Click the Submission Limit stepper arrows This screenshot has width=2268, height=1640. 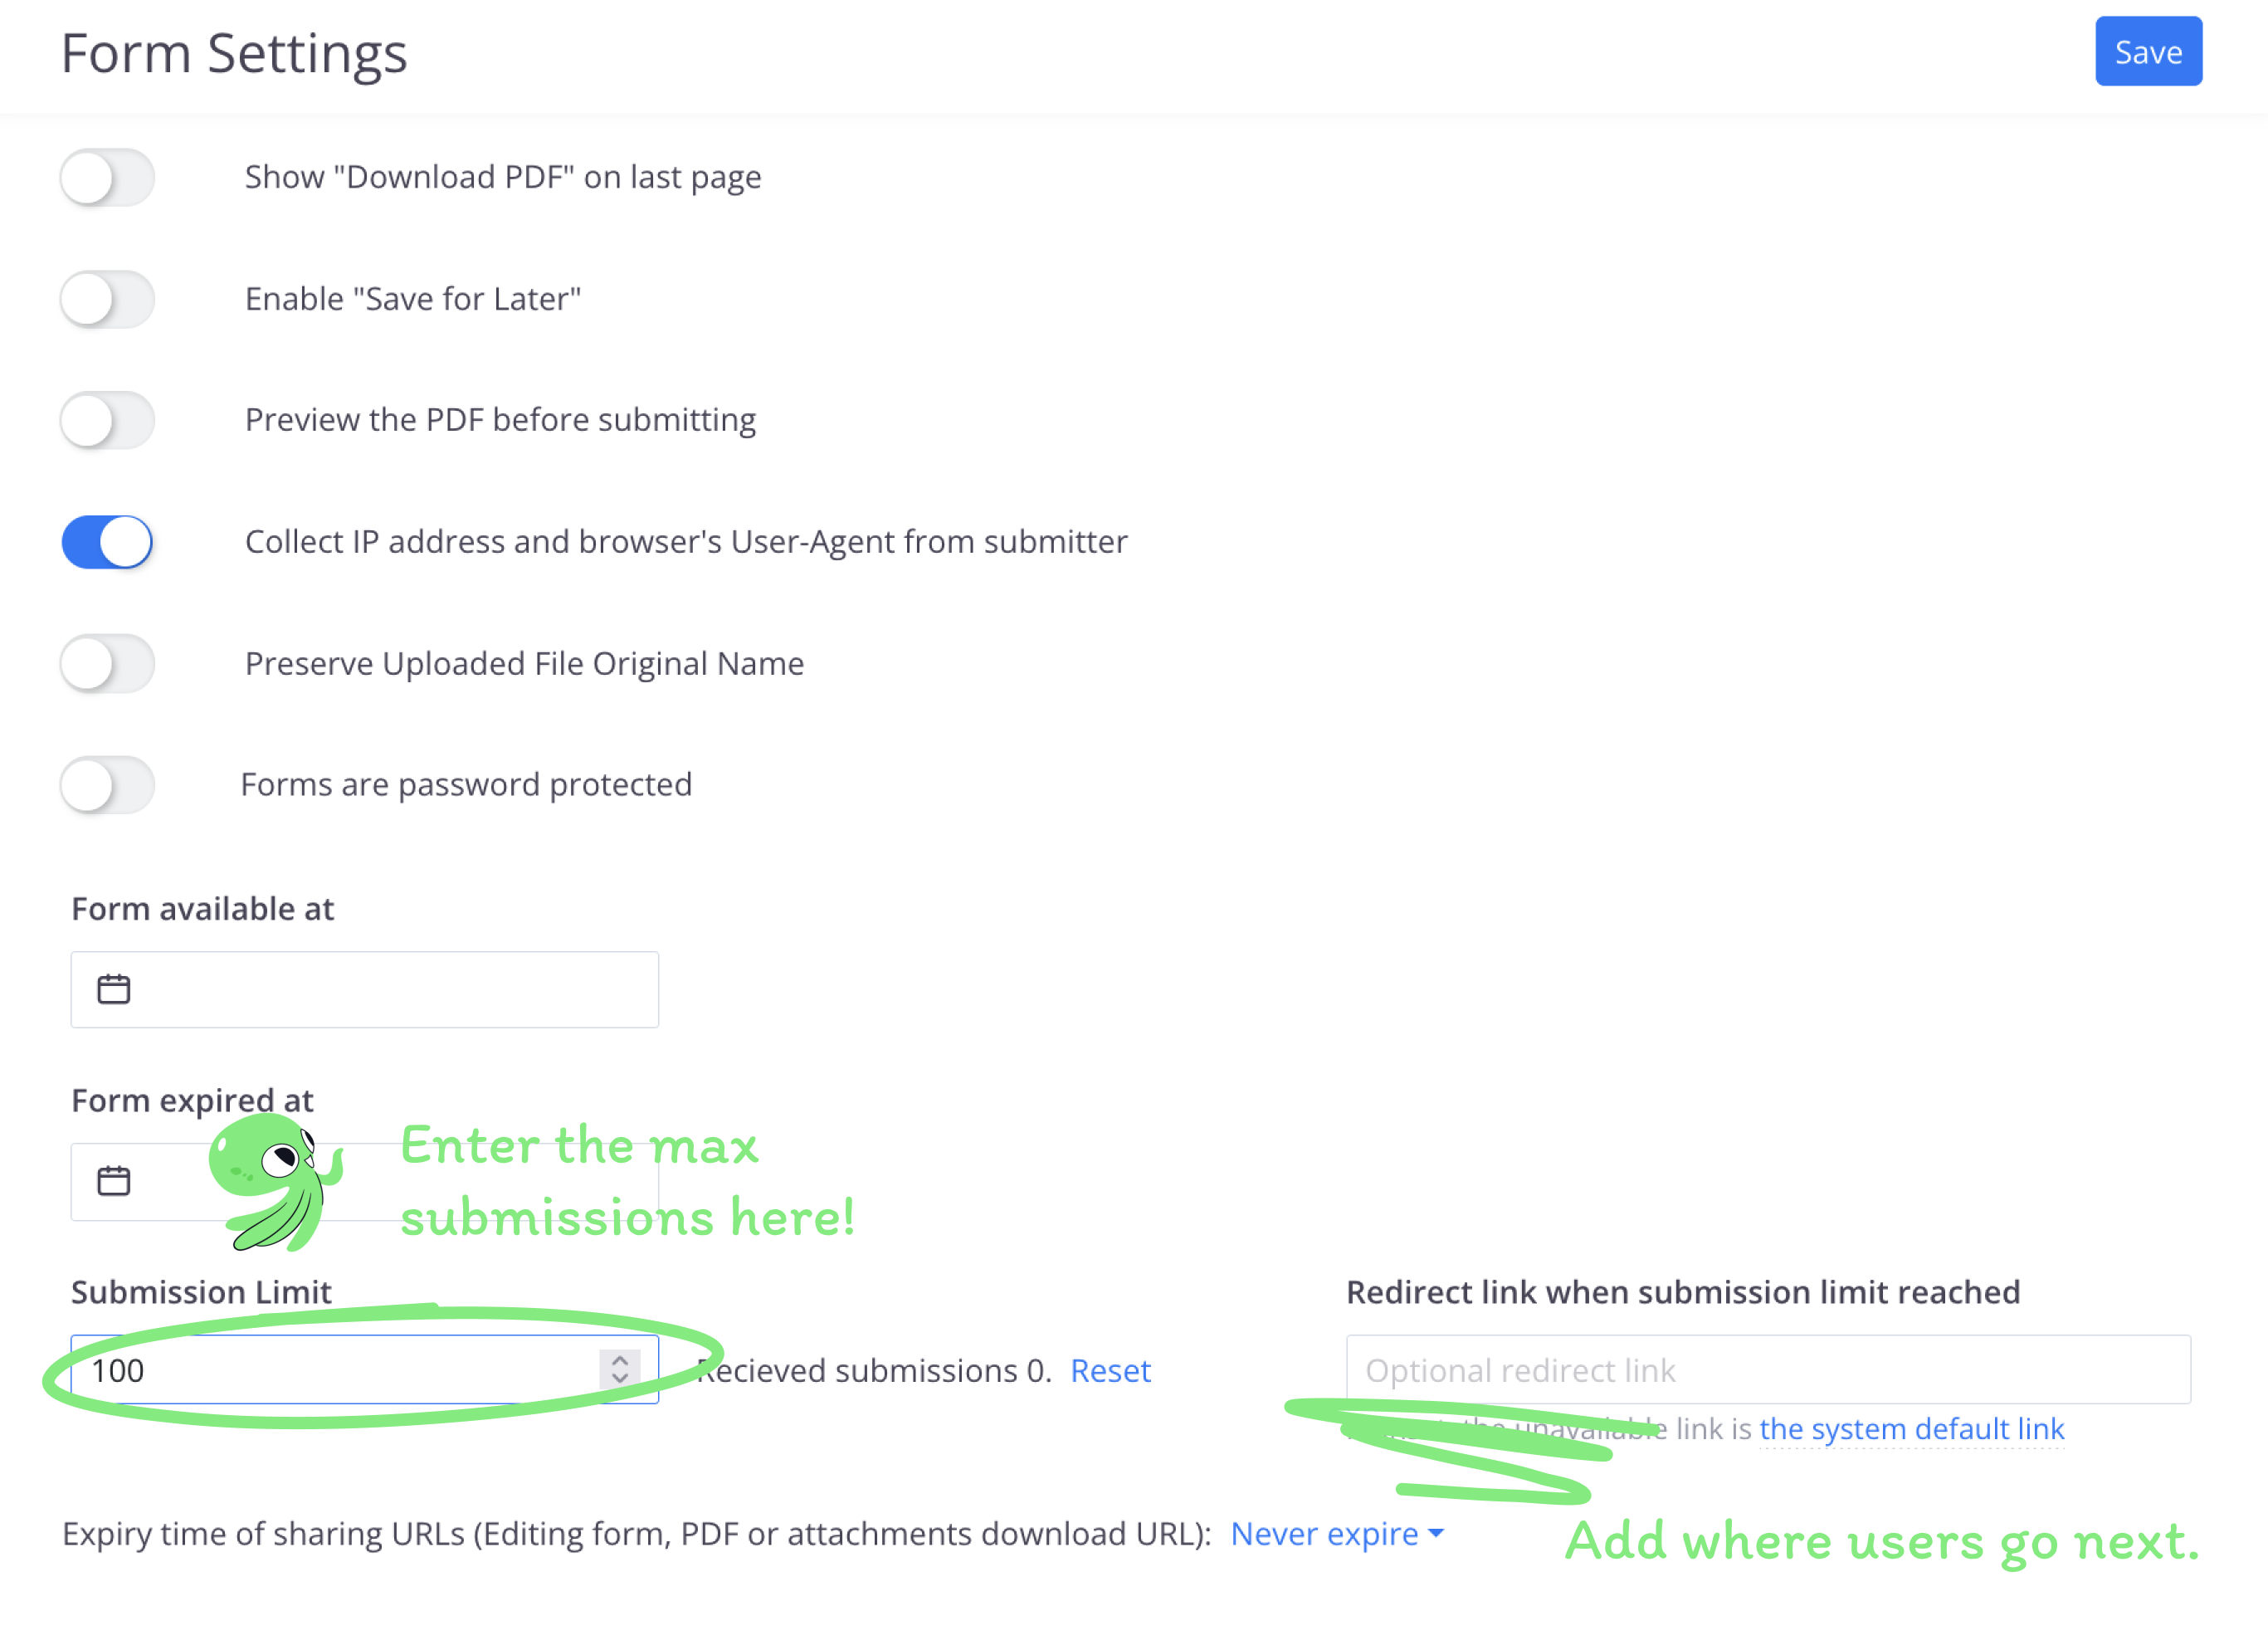point(620,1368)
